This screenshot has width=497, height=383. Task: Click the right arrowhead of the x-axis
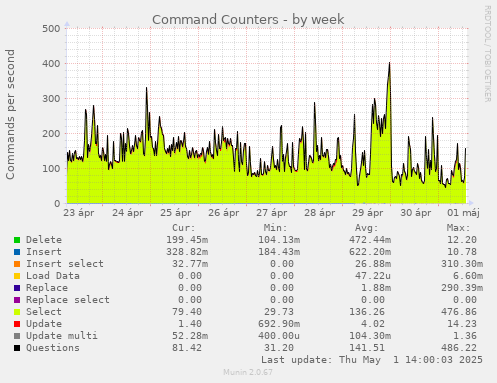(x=471, y=203)
